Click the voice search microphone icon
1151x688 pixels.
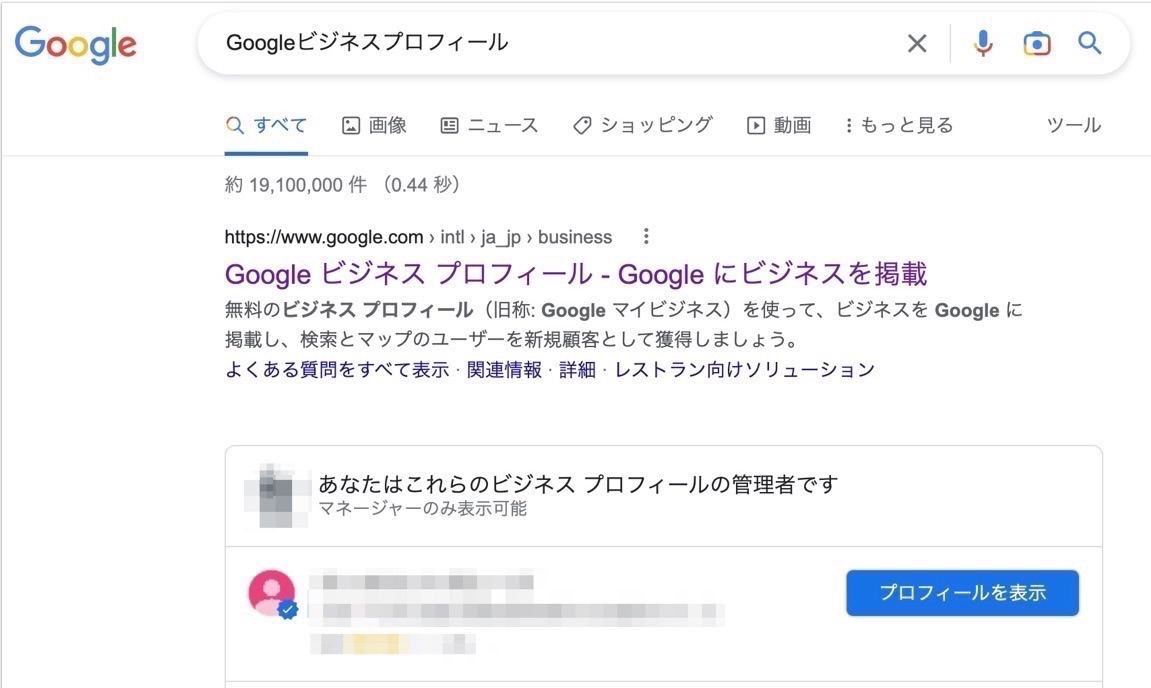click(982, 43)
